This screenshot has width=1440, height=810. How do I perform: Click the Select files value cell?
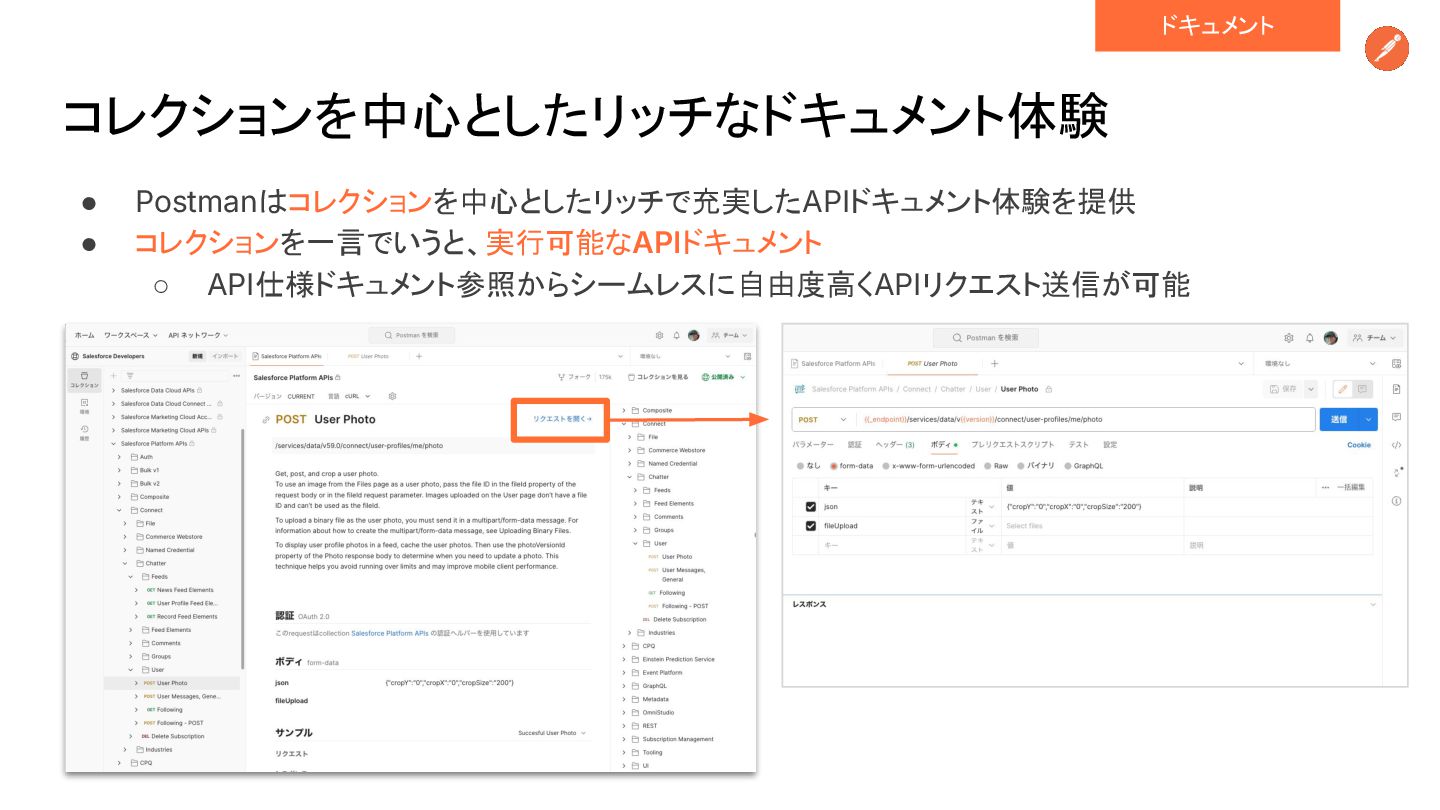click(x=1092, y=526)
